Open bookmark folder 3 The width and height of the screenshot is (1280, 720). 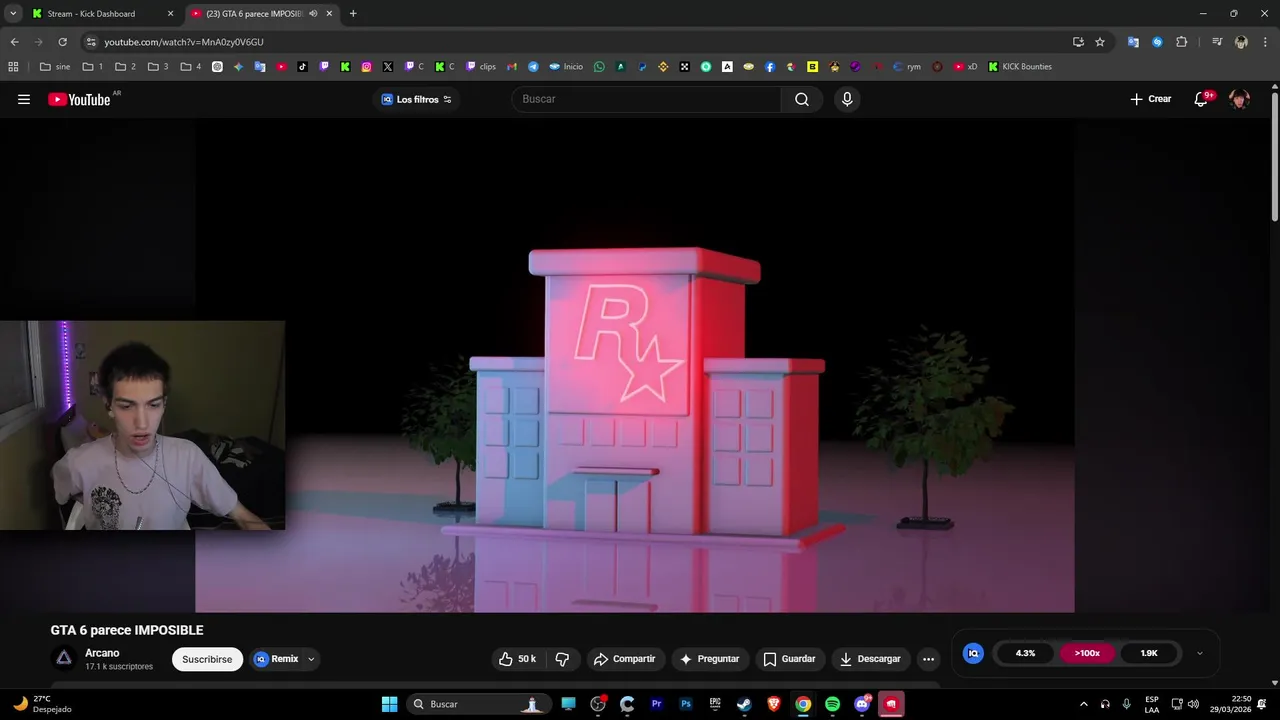pyautogui.click(x=158, y=67)
